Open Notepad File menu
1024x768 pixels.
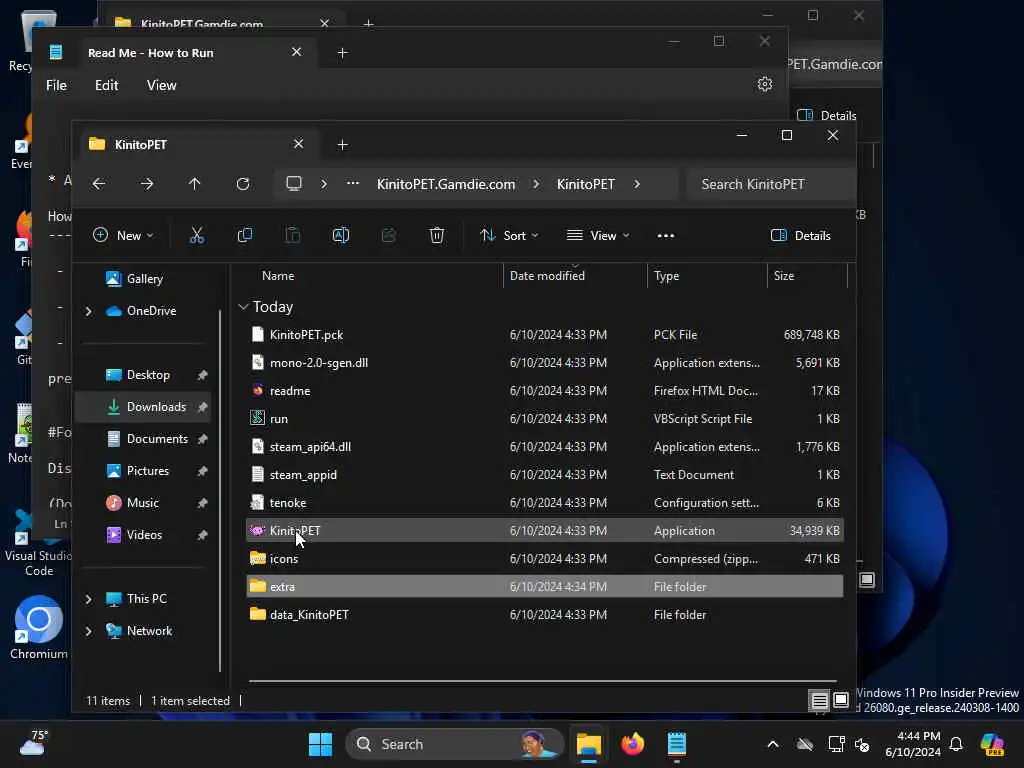coord(56,86)
